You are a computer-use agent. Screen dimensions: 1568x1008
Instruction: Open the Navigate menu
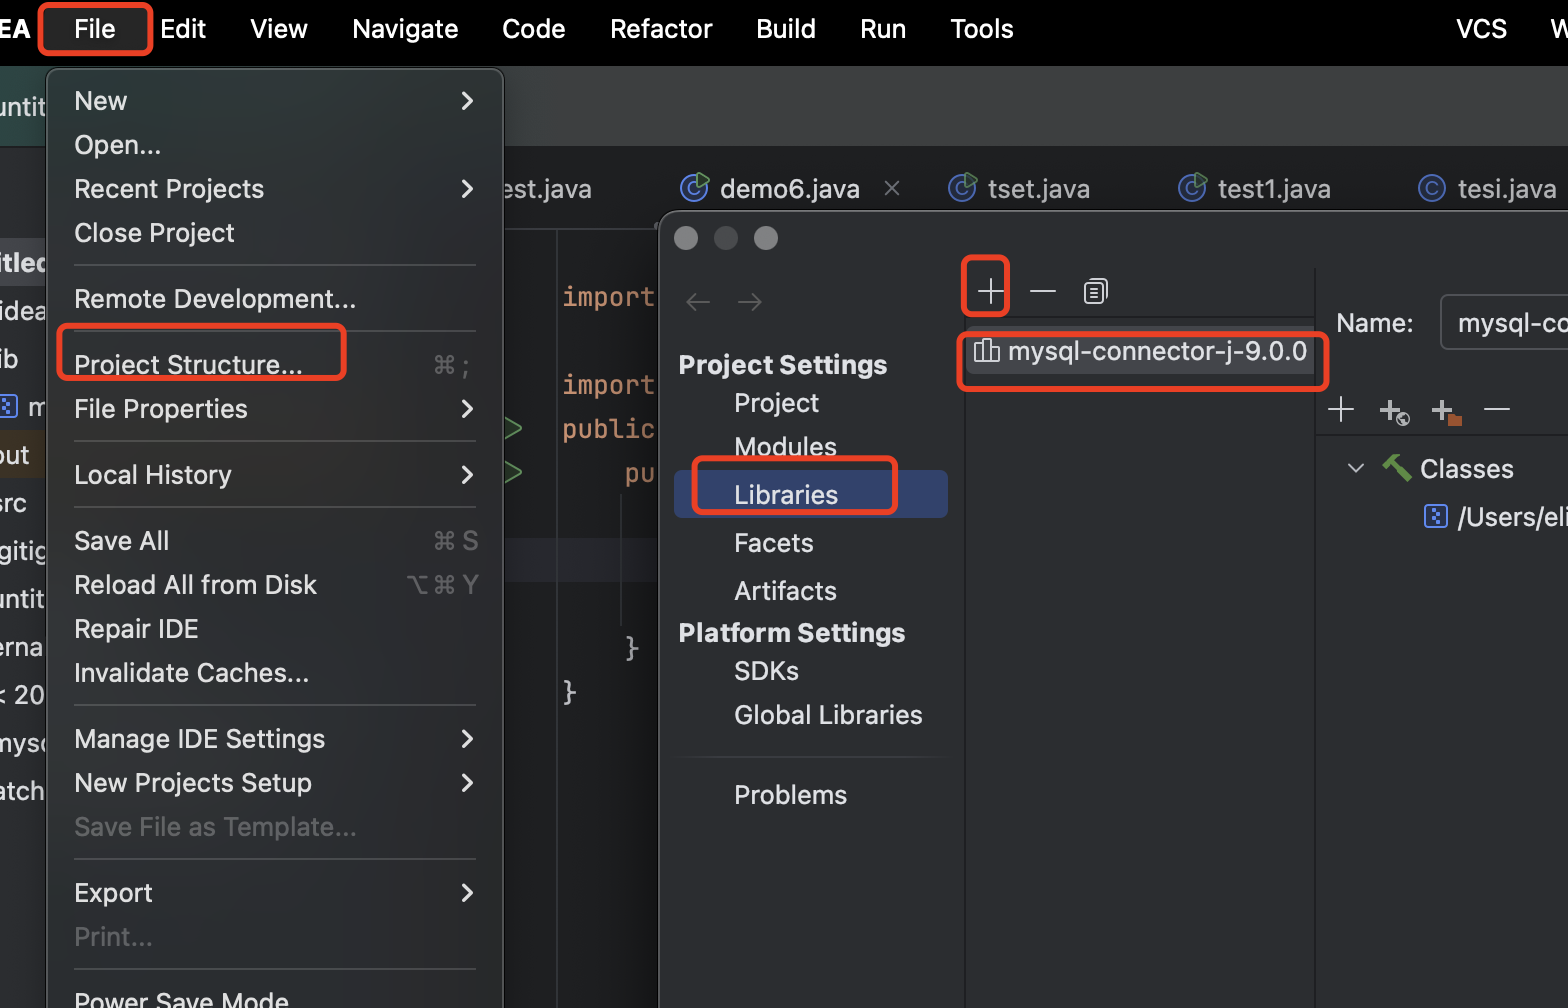405,29
